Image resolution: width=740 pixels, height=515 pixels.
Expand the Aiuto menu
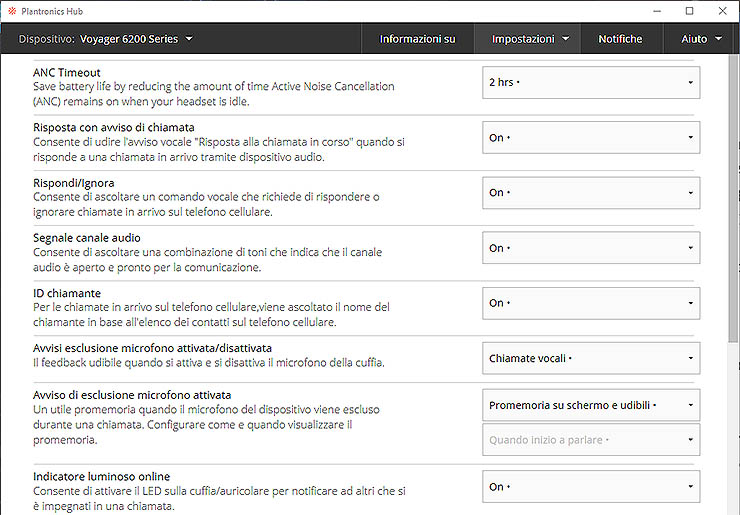coord(701,39)
